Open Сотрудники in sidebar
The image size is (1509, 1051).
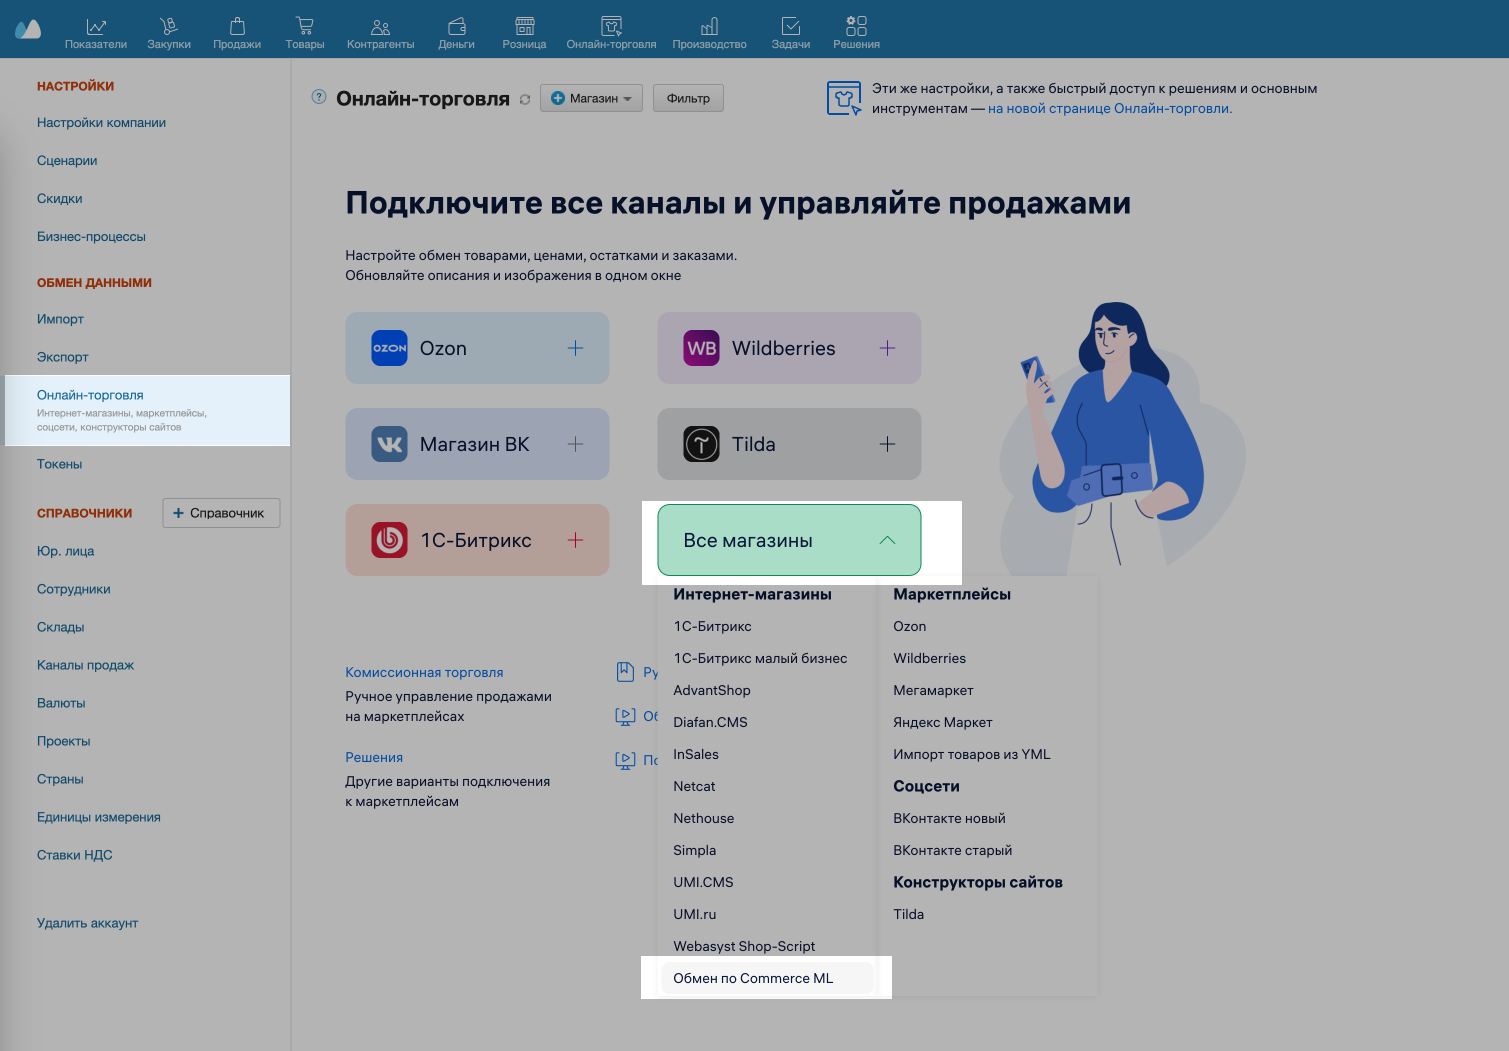[x=74, y=589]
